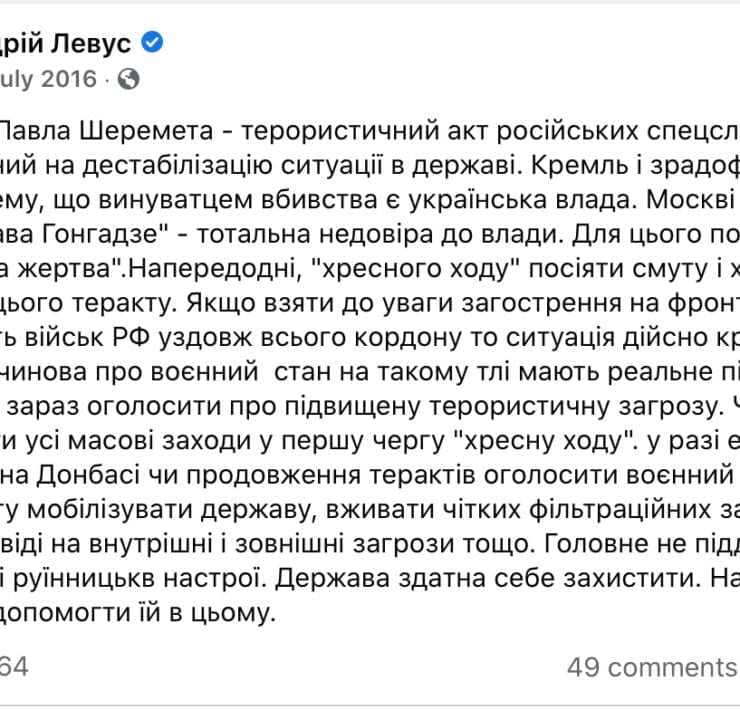The width and height of the screenshot is (740, 710).
Task: Click the phrase Держава здатна себе захистити
Action: click(486, 579)
